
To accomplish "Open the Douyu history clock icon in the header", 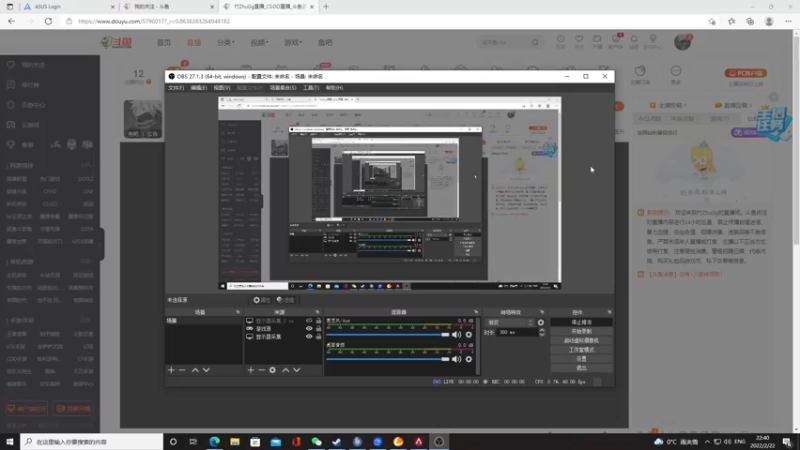I will (x=560, y=41).
